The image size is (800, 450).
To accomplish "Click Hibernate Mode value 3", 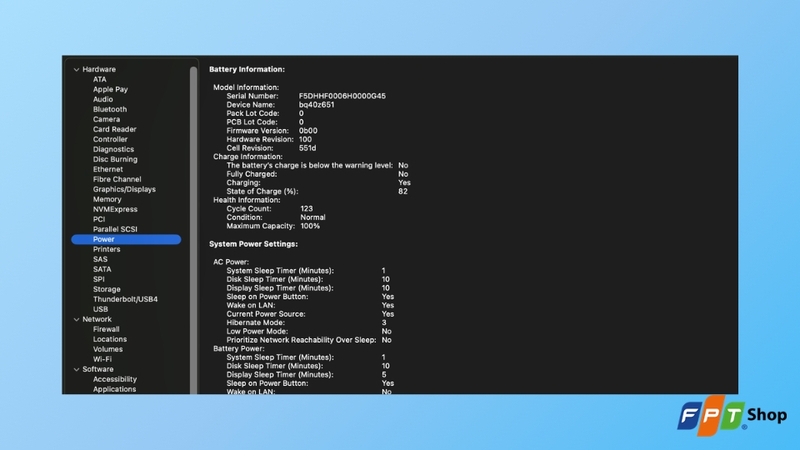I will pos(384,322).
